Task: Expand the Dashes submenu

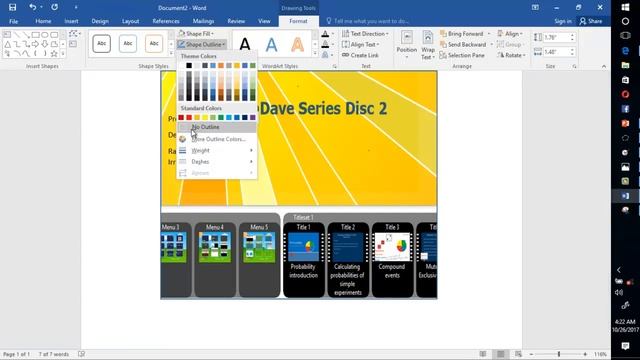Action: [217, 162]
